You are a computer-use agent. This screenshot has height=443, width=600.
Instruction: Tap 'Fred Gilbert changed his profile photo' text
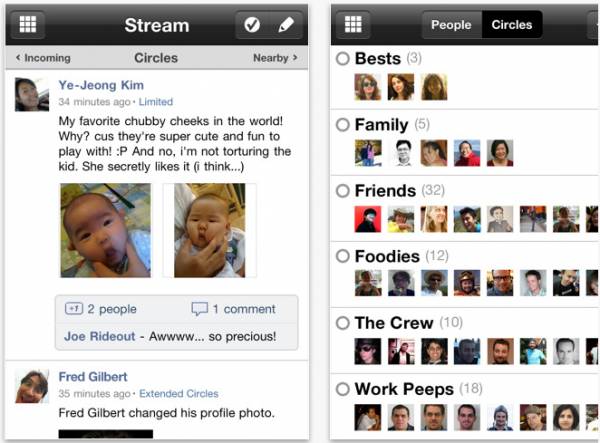click(x=167, y=413)
